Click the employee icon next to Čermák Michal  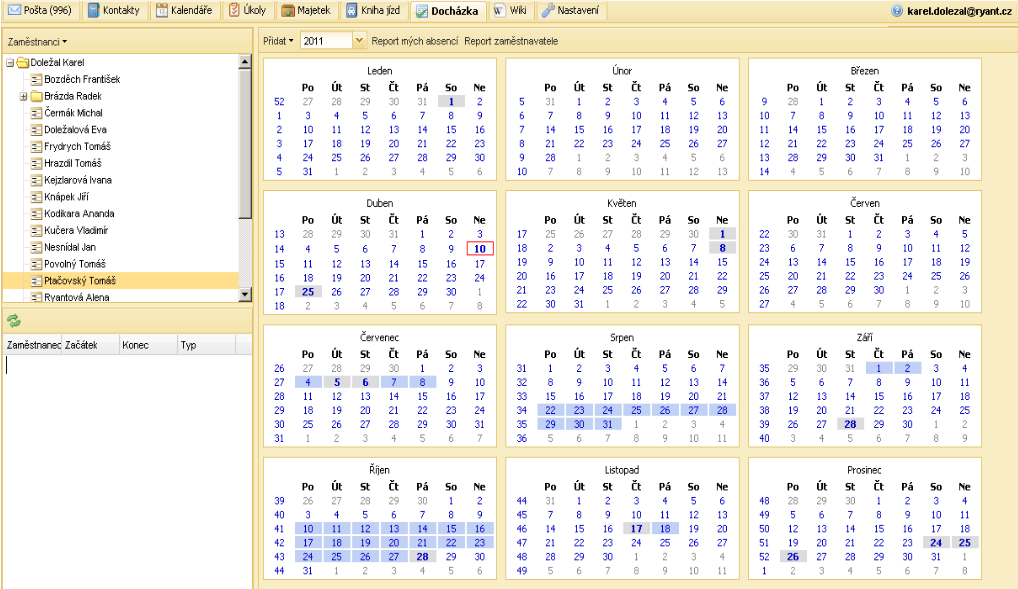tap(36, 113)
